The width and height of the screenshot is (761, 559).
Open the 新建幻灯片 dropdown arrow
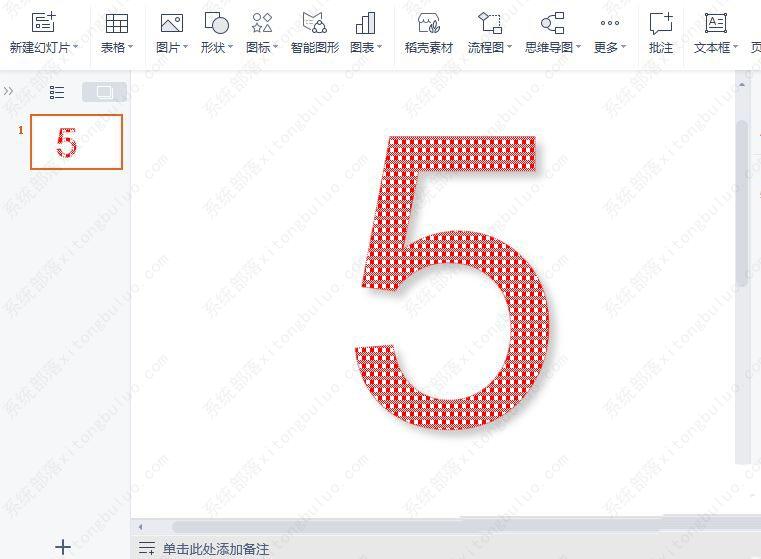[76, 47]
